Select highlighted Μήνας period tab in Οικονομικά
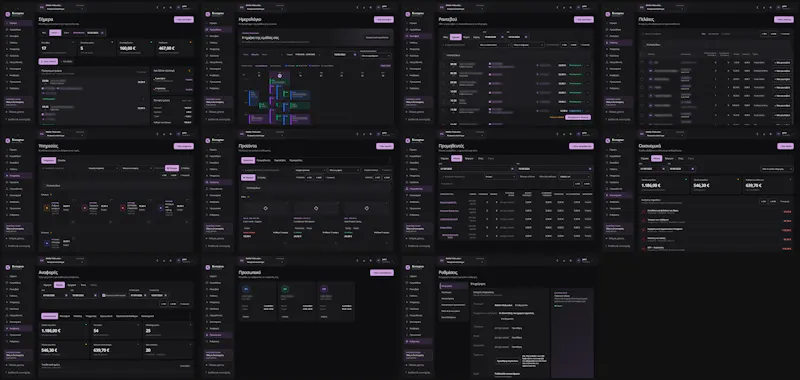The image size is (800, 380). tap(657, 159)
